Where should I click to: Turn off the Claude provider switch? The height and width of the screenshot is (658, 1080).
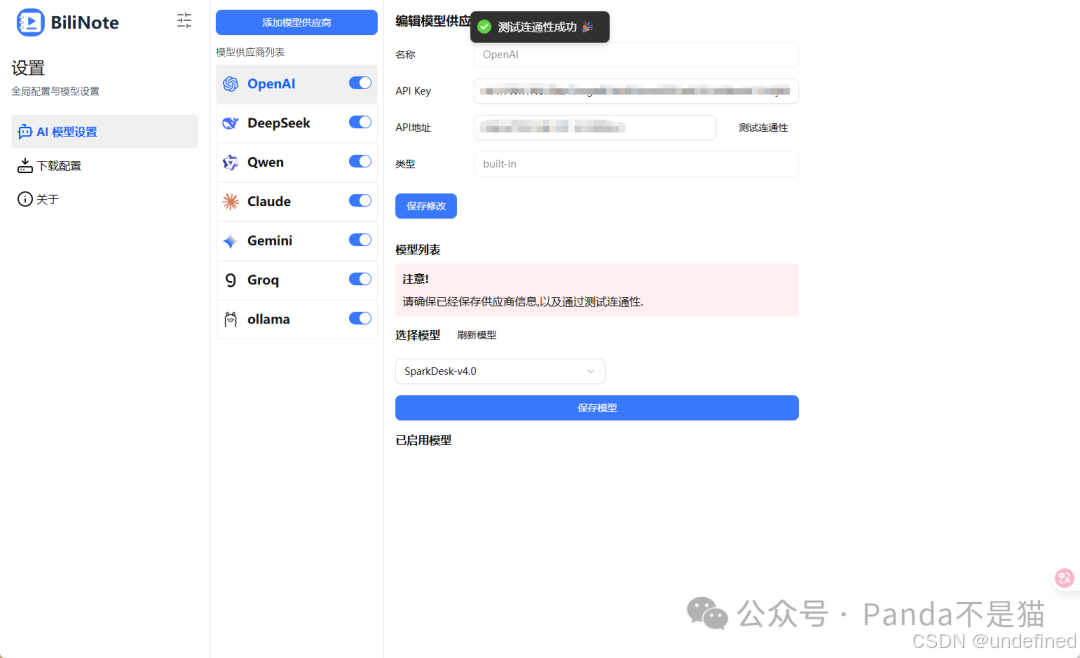coord(360,201)
